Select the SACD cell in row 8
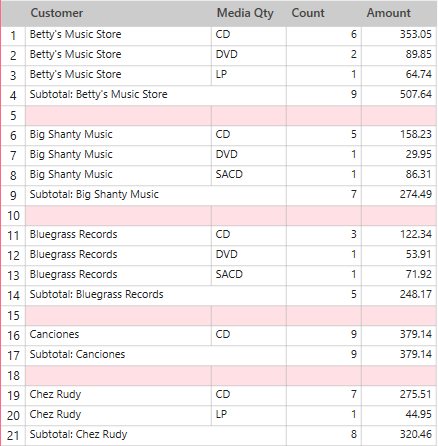The width and height of the screenshot is (438, 446). pyautogui.click(x=249, y=176)
